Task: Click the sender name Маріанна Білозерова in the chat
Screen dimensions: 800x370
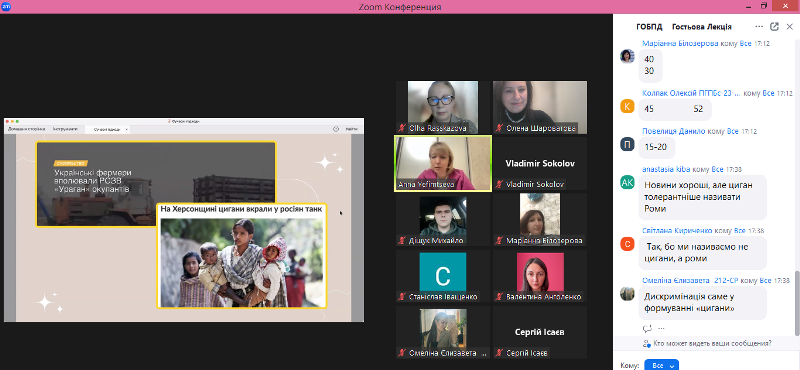Action: (x=681, y=44)
